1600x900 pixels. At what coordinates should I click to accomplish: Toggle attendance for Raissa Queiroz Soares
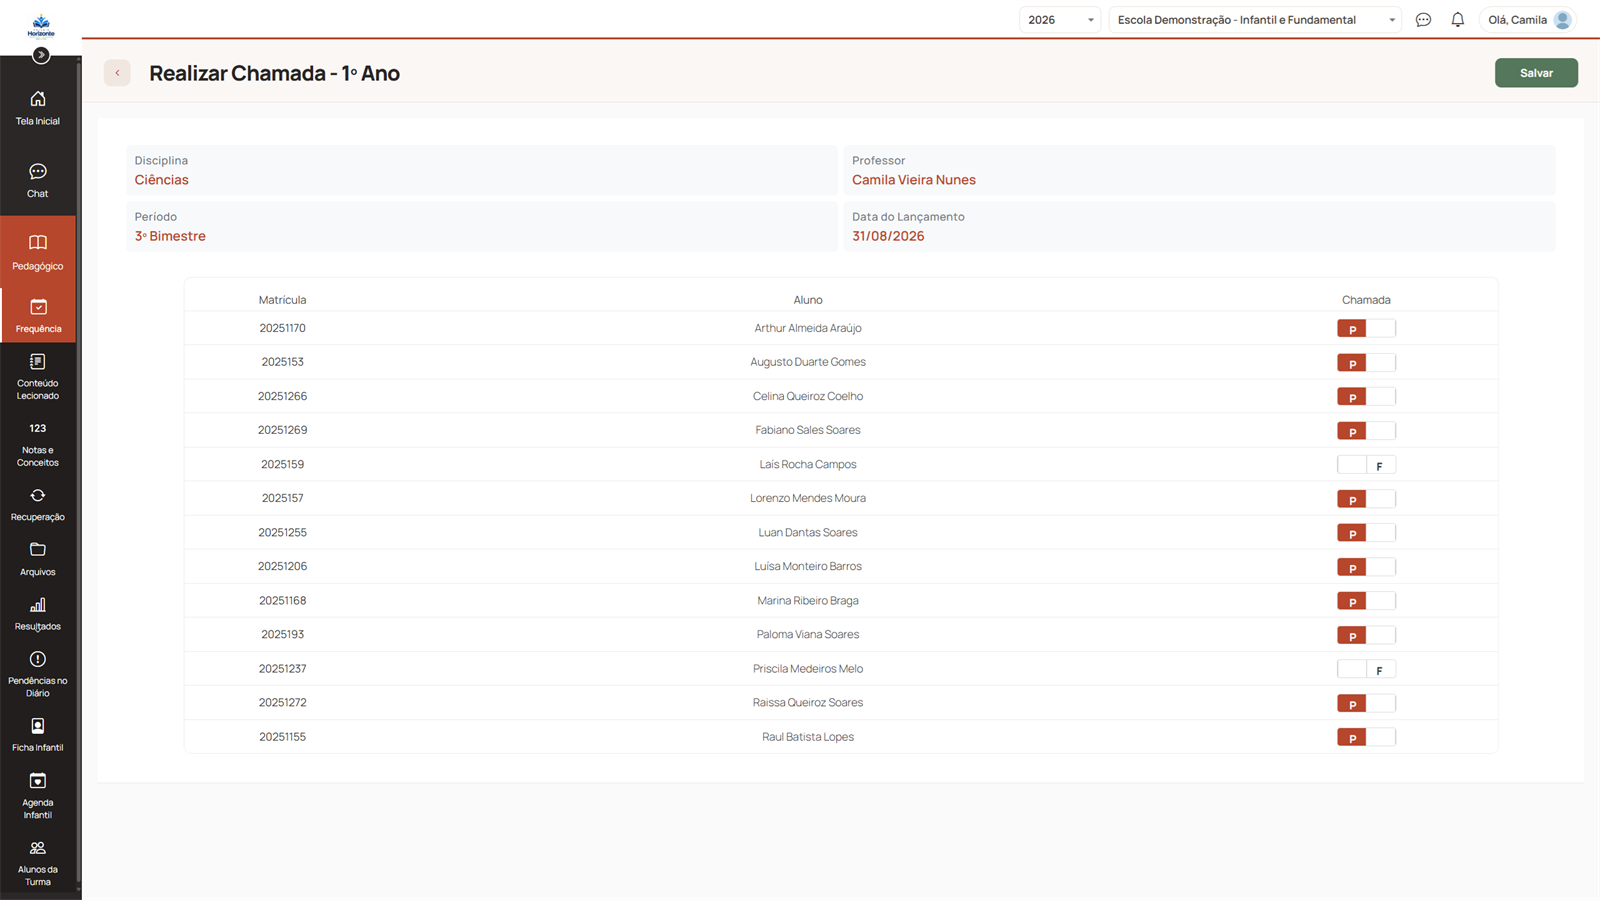1366,704
